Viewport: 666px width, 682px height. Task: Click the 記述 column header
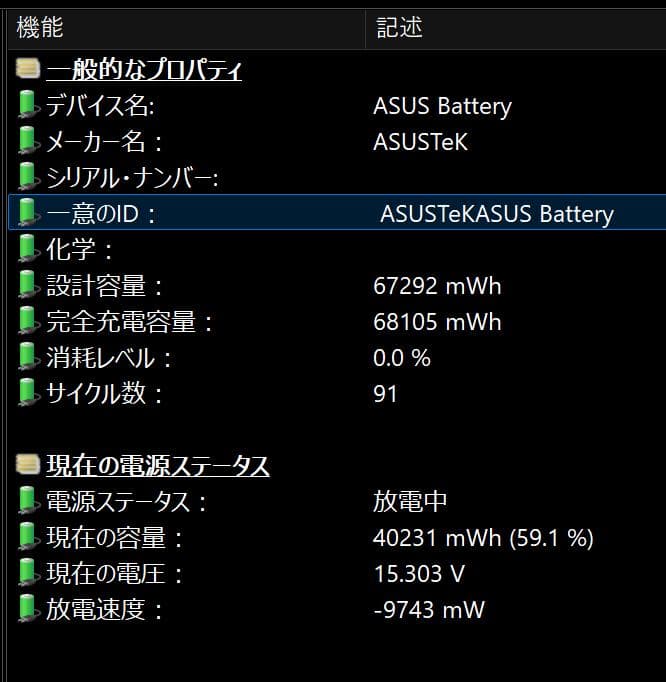tap(516, 28)
